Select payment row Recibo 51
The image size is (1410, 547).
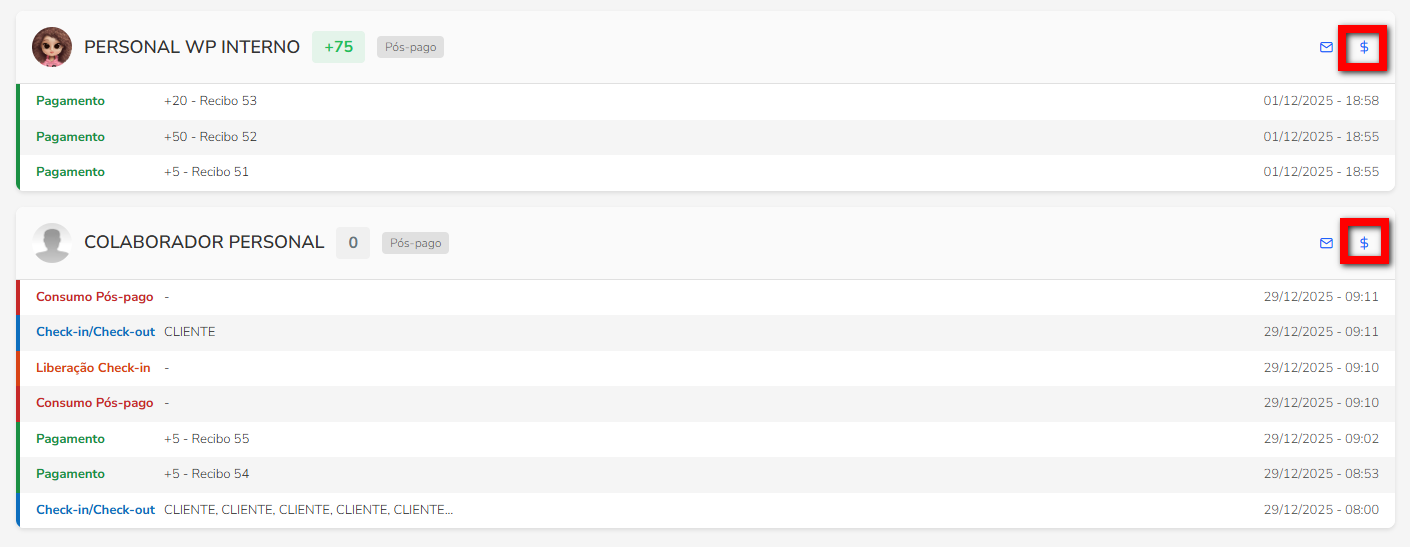coord(206,172)
